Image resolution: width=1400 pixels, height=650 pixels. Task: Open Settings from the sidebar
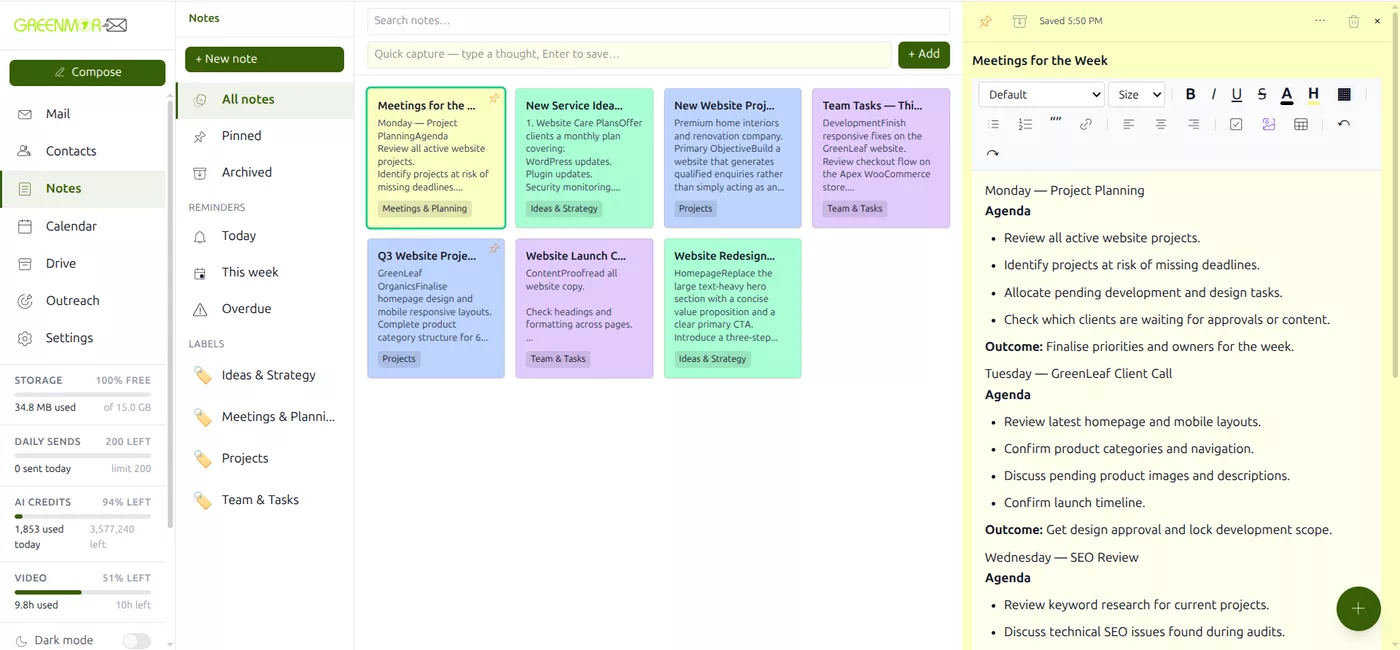[x=83, y=338]
